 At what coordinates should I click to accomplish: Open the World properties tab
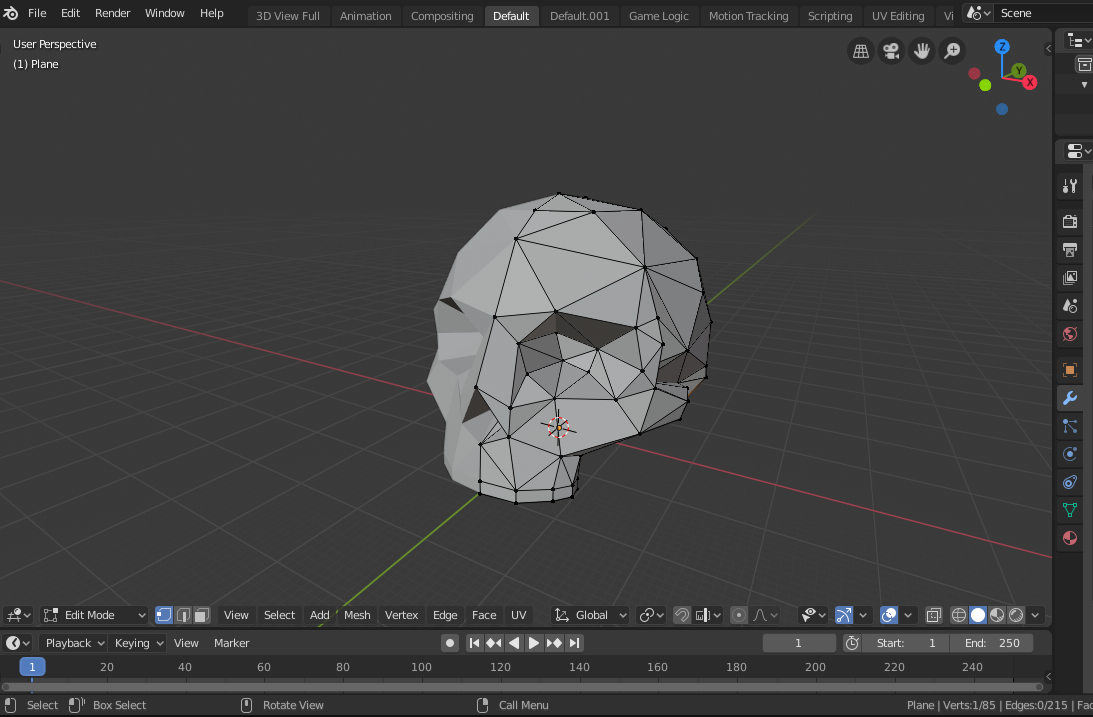(x=1069, y=334)
